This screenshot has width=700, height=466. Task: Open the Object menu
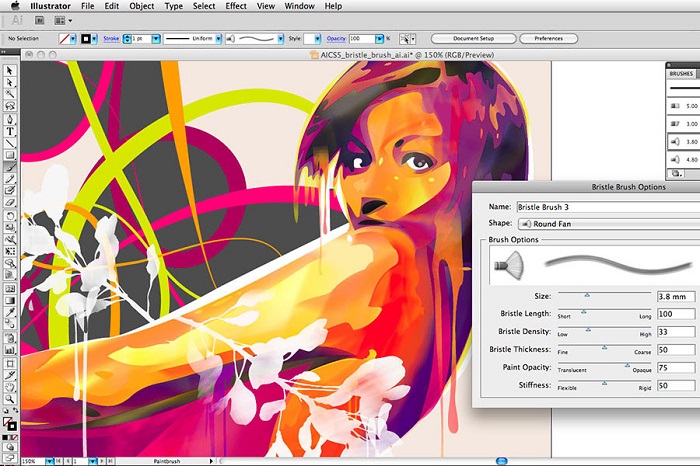pyautogui.click(x=141, y=5)
